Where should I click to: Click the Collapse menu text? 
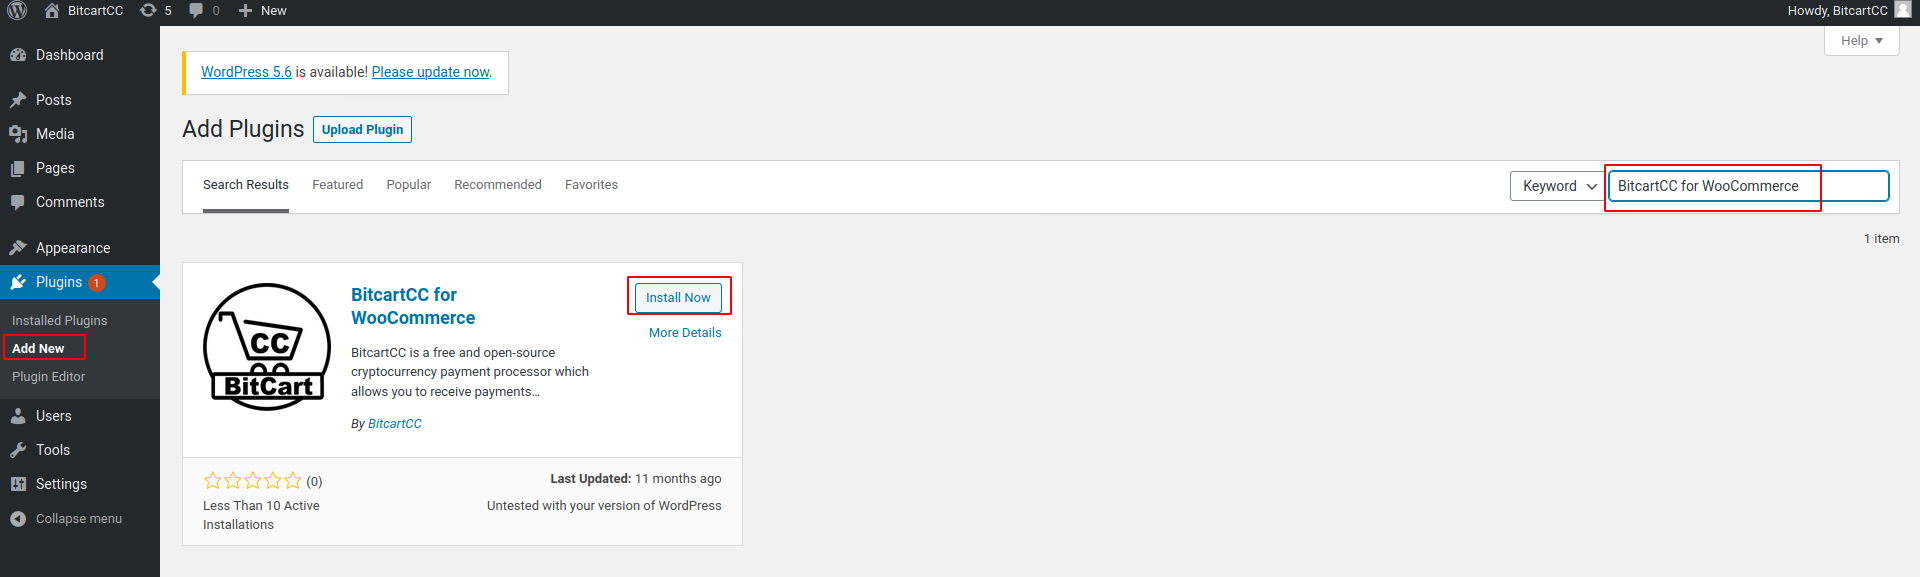(79, 519)
